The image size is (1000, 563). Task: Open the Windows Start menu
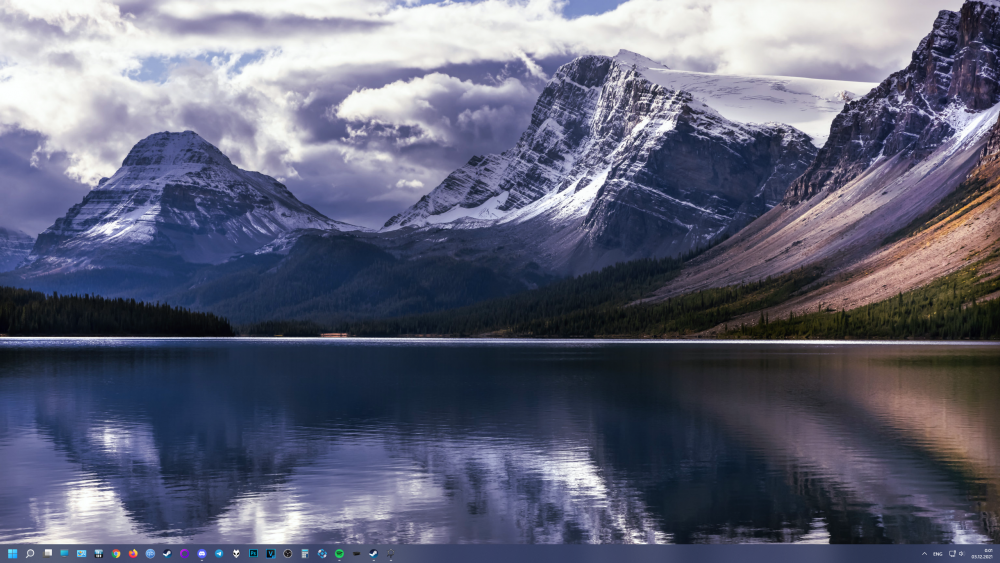click(x=12, y=553)
